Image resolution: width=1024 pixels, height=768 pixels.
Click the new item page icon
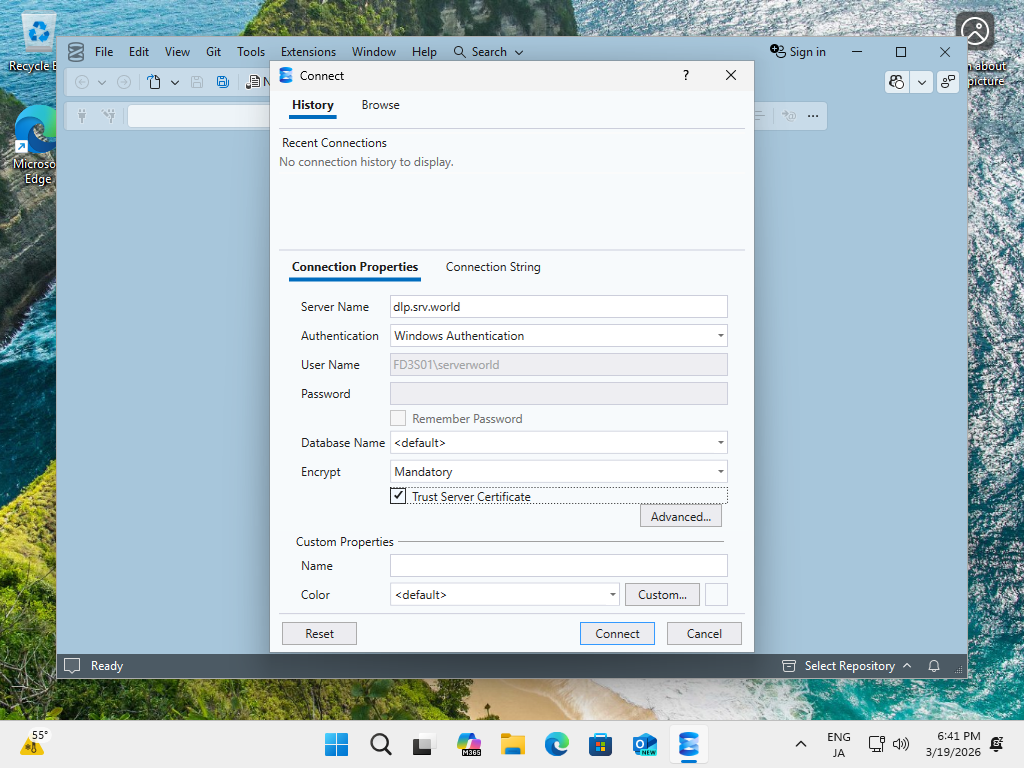[153, 82]
